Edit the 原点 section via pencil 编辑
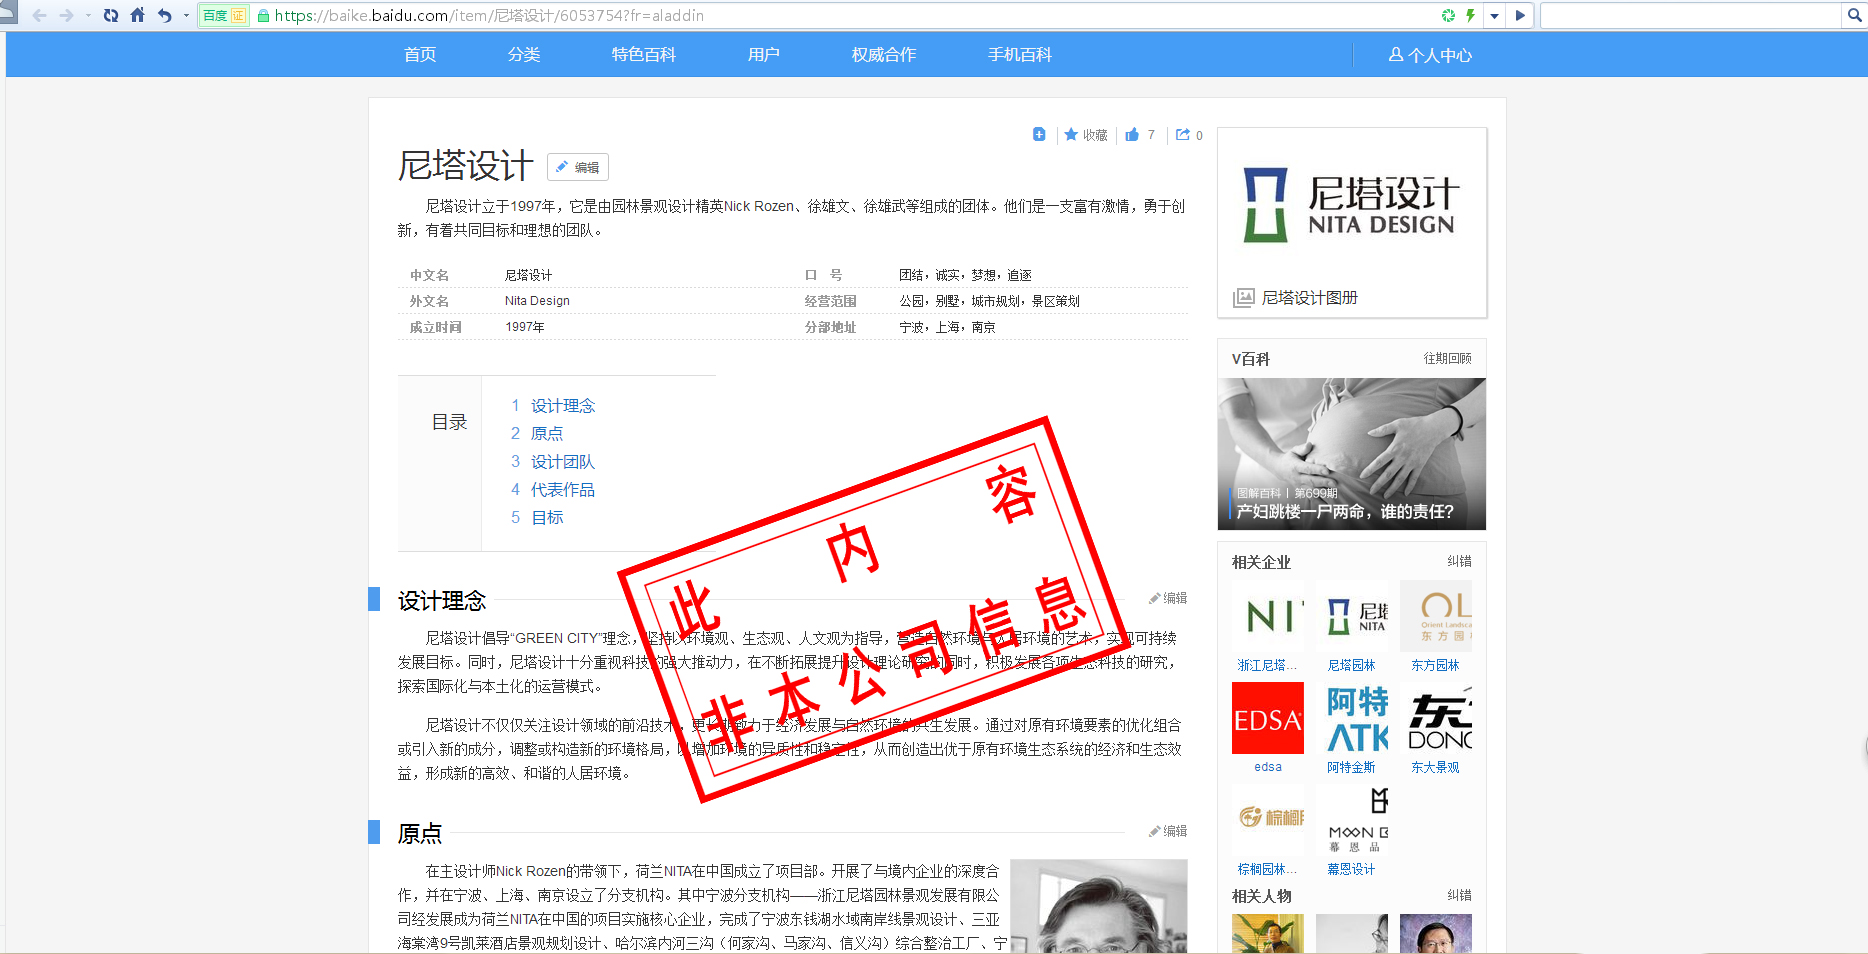This screenshot has width=1868, height=954. 1168,831
